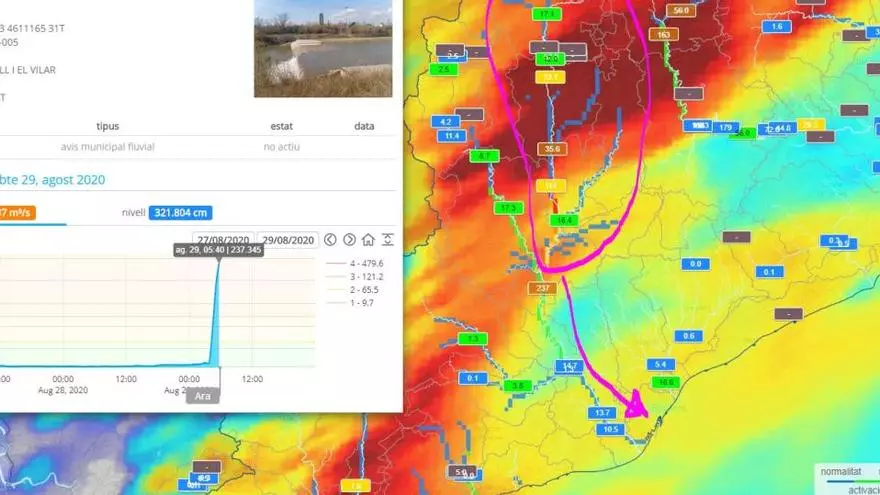Click the previous period arrow icon
The image size is (880, 495).
coord(330,240)
